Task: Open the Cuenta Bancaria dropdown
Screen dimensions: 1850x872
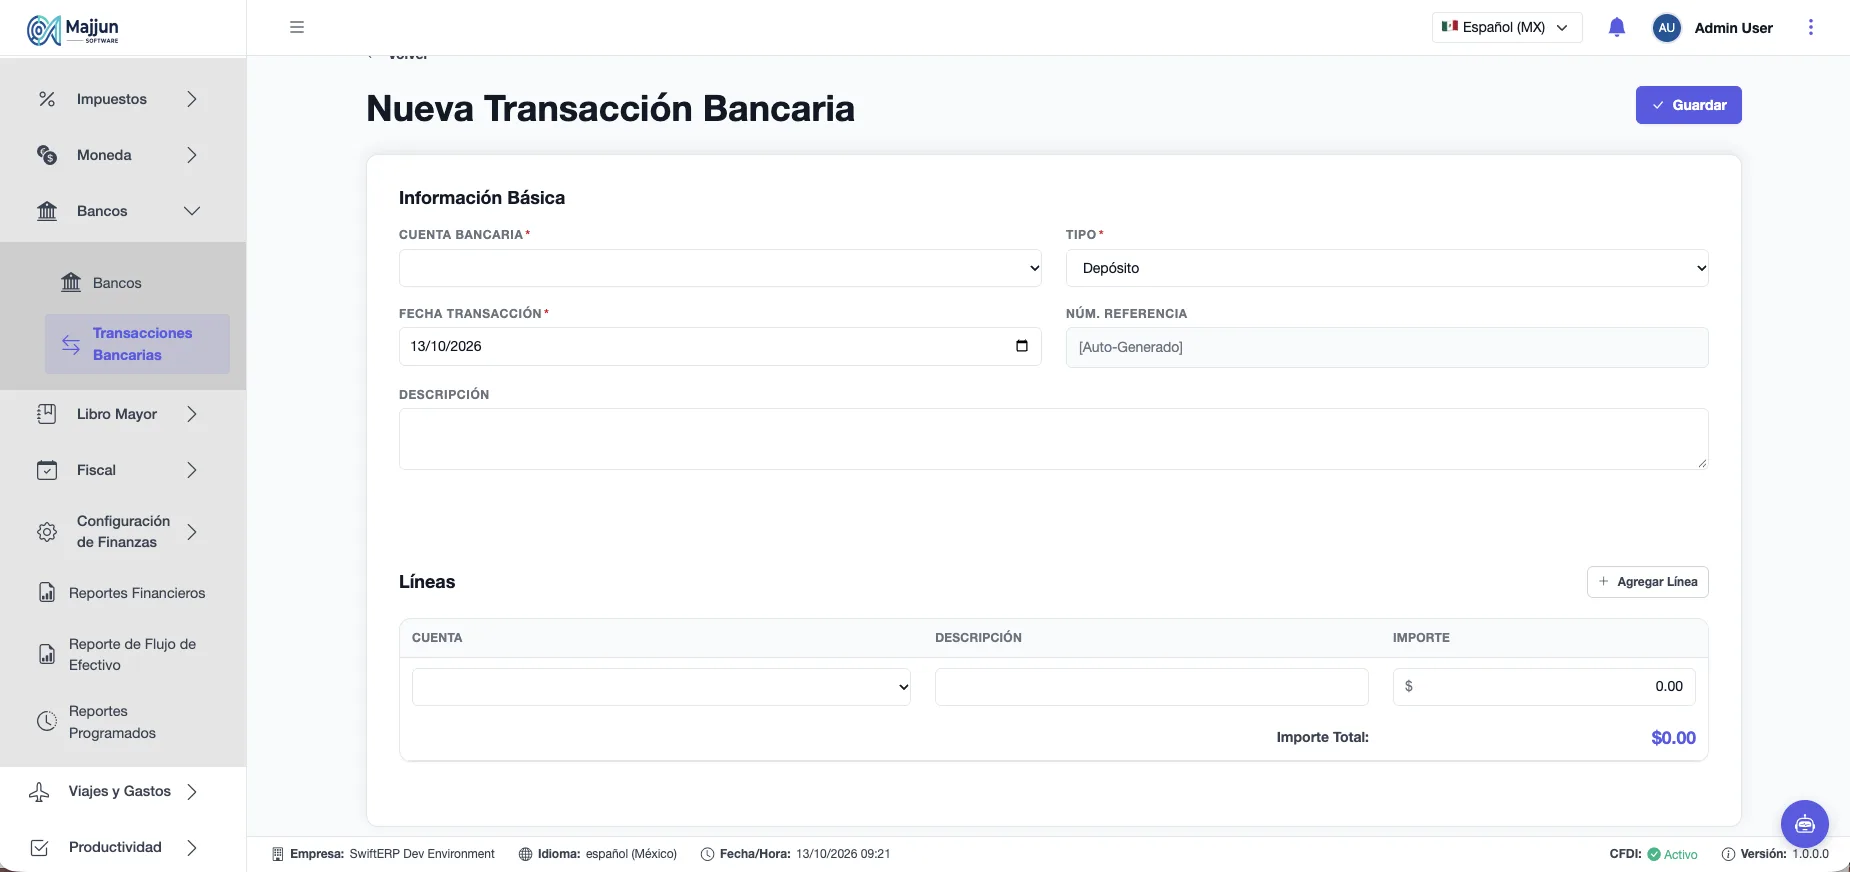Action: click(720, 268)
